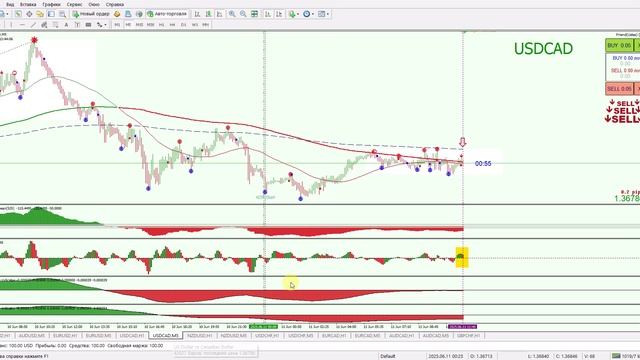This screenshot has width=640, height=360.
Task: Toggle chart auto scroll
Action: coord(268,14)
